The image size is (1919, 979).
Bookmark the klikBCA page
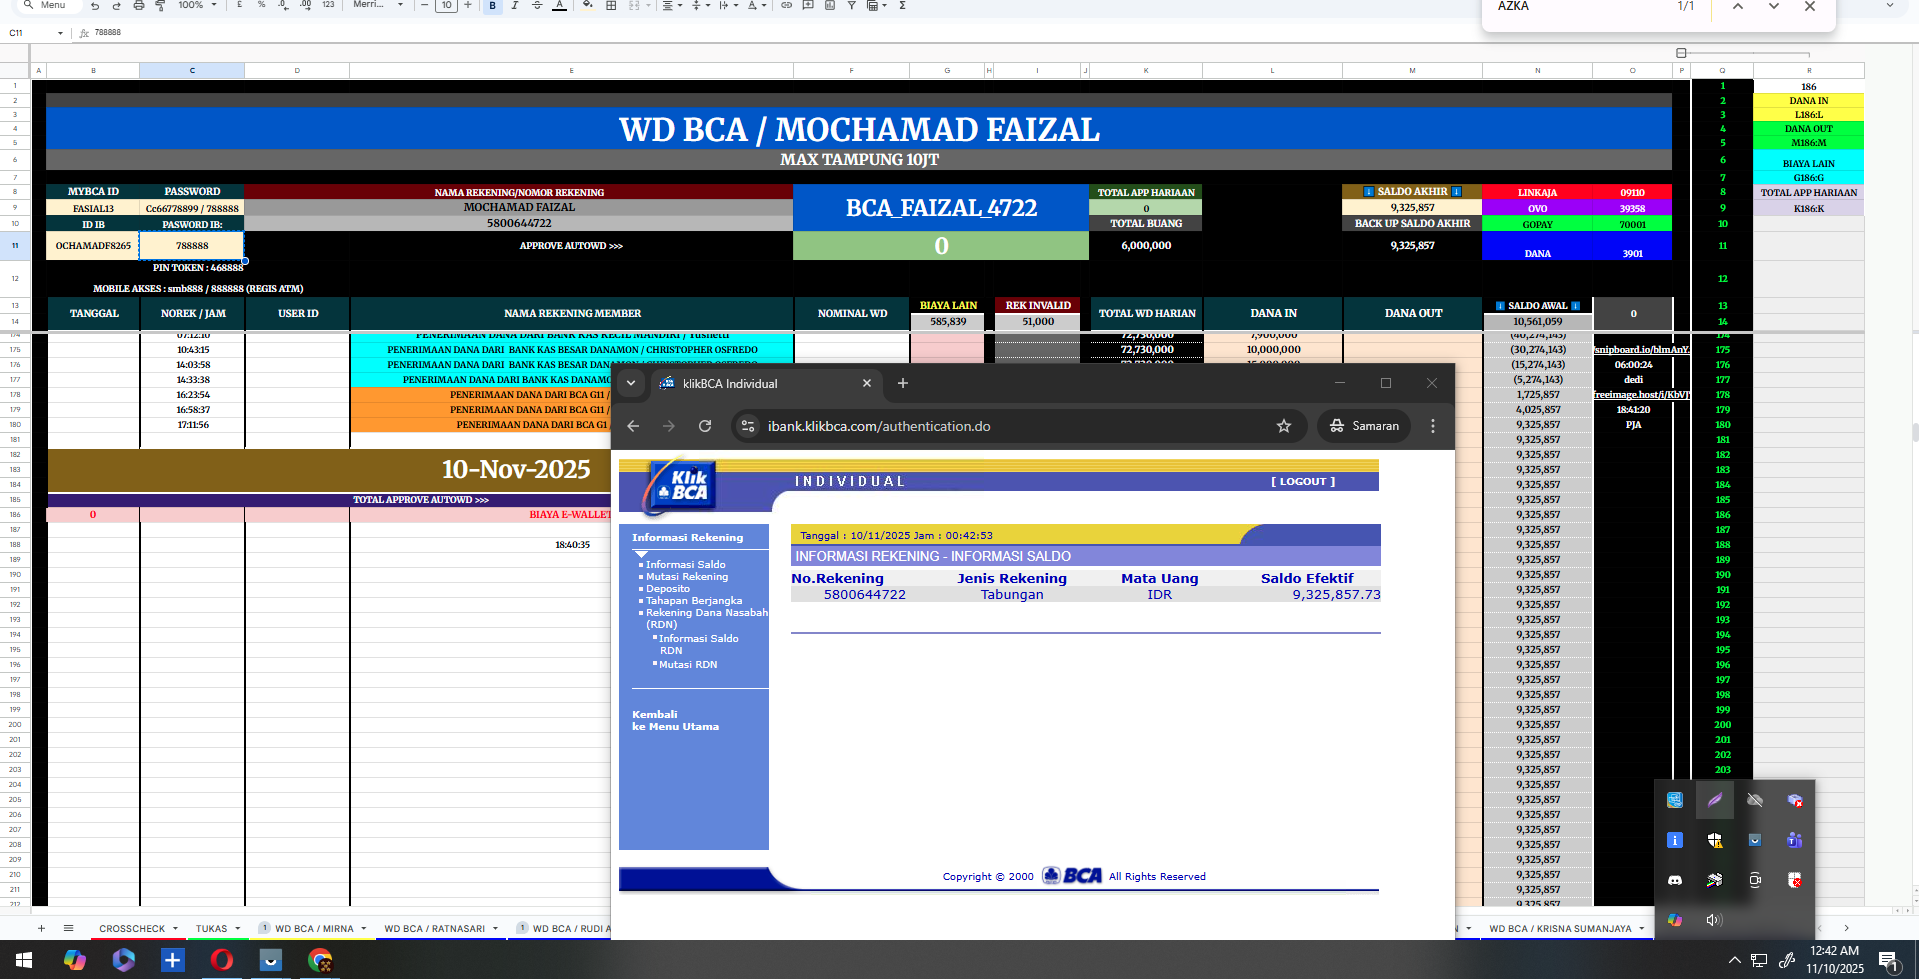point(1284,426)
